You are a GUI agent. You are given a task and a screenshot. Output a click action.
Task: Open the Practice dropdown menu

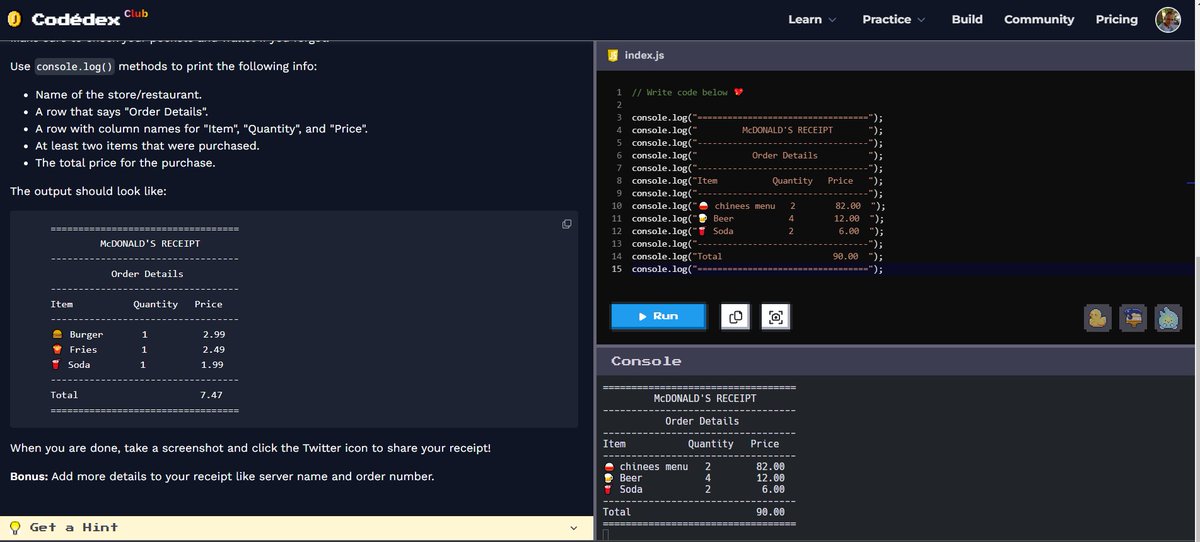coord(894,19)
